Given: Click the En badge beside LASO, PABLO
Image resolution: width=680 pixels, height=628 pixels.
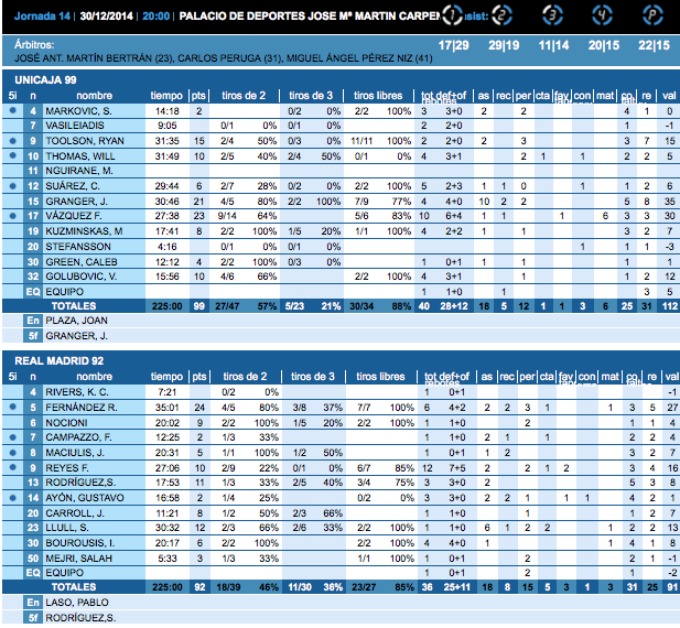Looking at the screenshot, I should (x=33, y=602).
